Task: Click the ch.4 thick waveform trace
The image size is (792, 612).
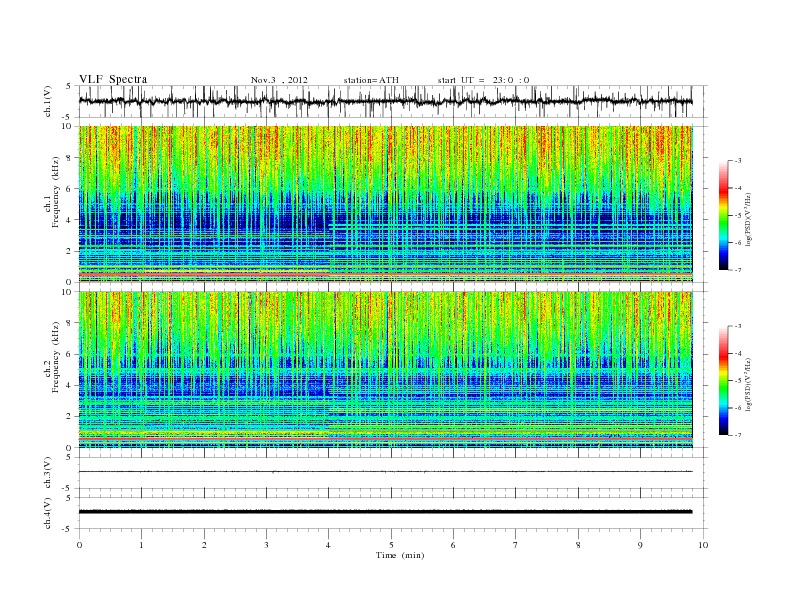Action: pos(386,512)
